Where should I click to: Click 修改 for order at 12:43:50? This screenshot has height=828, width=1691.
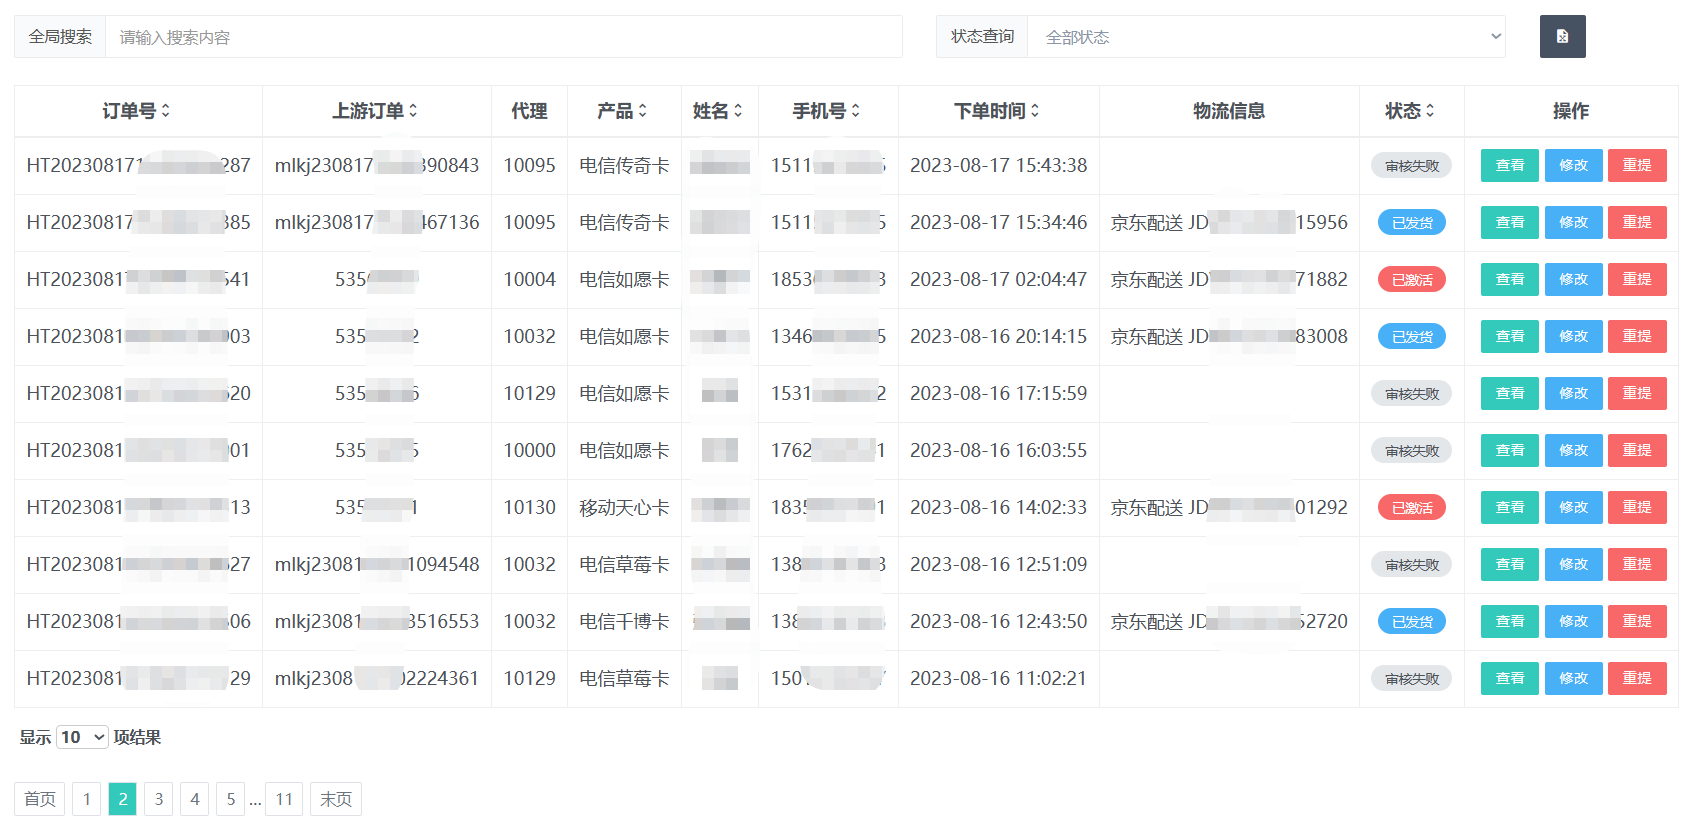pos(1574,621)
